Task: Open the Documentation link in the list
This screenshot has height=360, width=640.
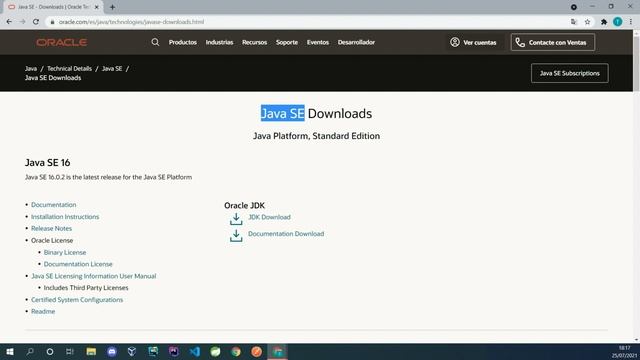Action: pos(53,205)
